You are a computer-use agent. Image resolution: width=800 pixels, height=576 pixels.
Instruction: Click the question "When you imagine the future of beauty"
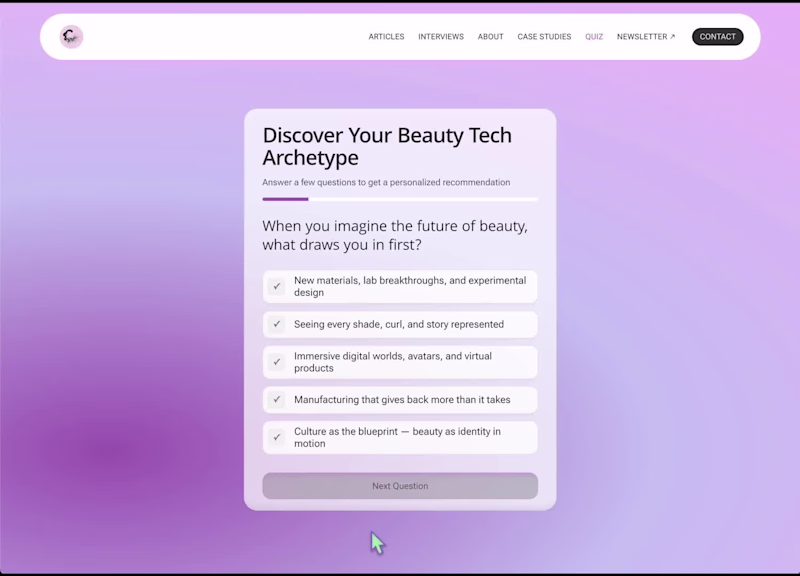(x=395, y=235)
